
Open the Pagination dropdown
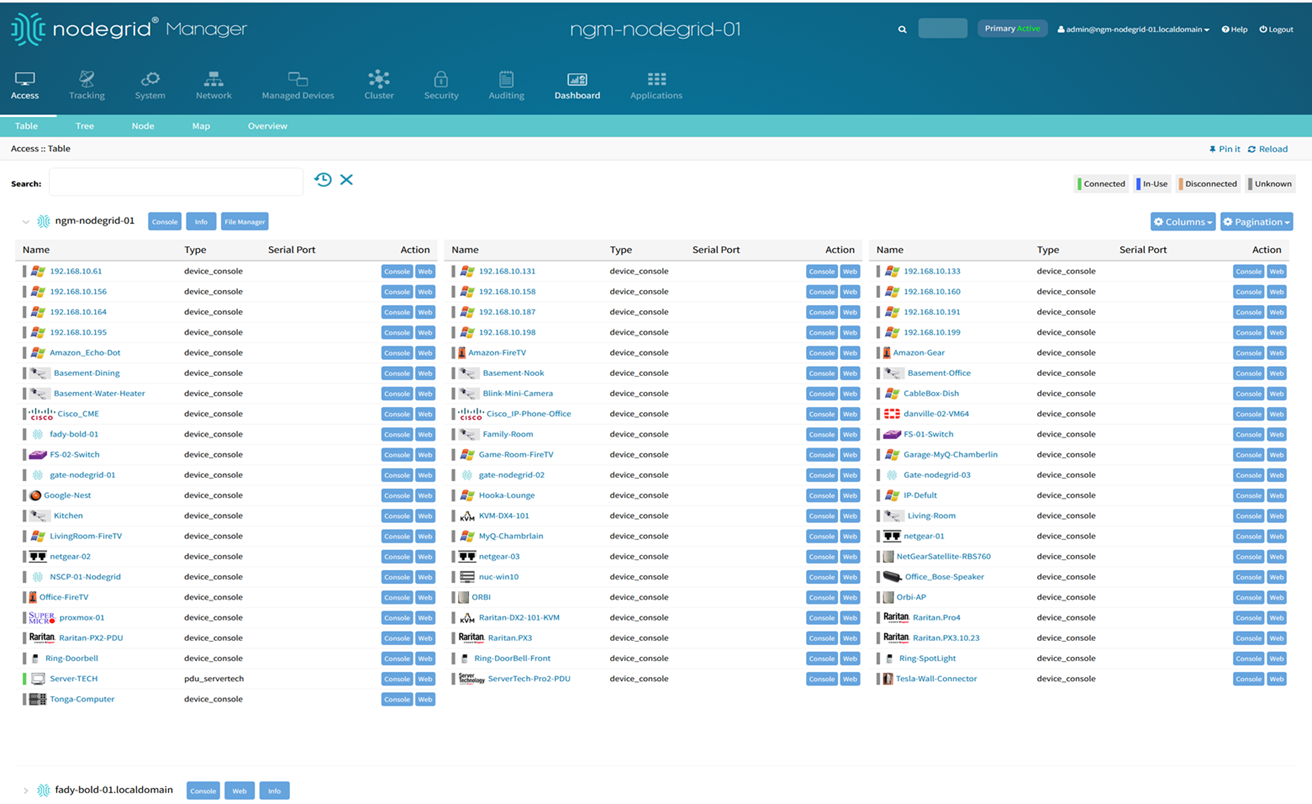point(1256,222)
